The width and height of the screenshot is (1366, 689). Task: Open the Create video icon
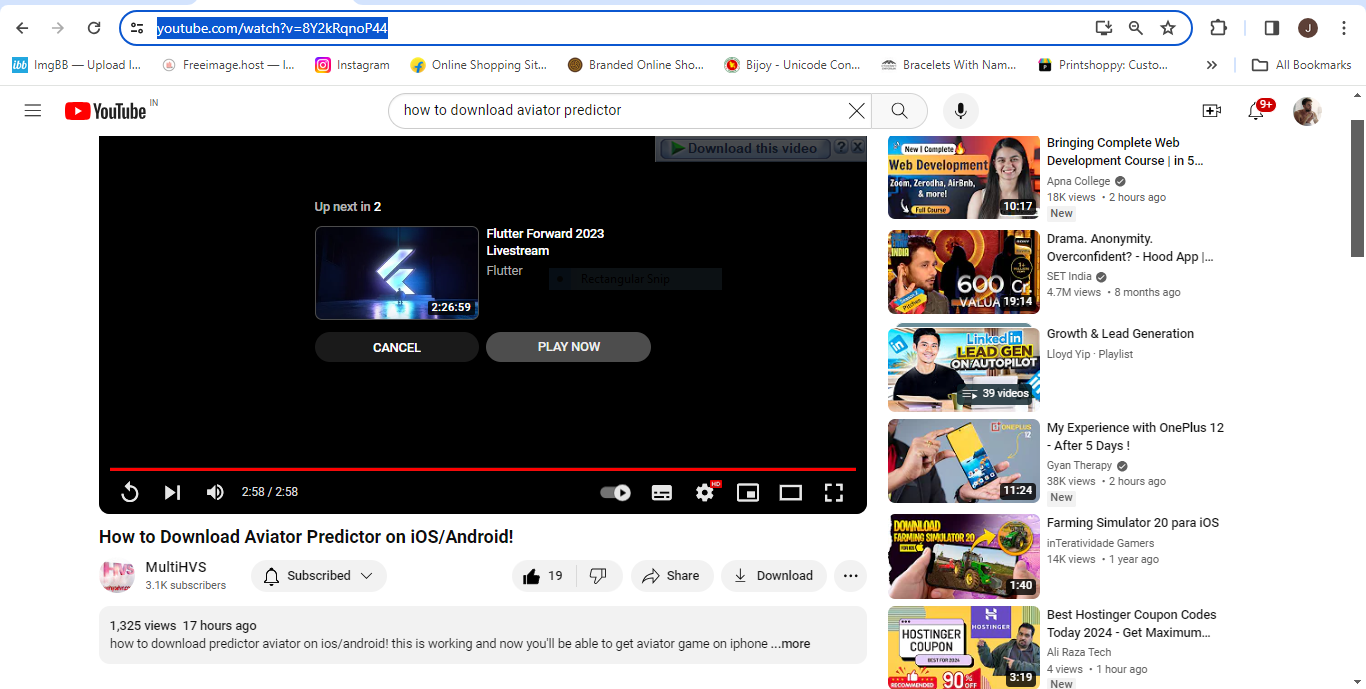[1212, 111]
